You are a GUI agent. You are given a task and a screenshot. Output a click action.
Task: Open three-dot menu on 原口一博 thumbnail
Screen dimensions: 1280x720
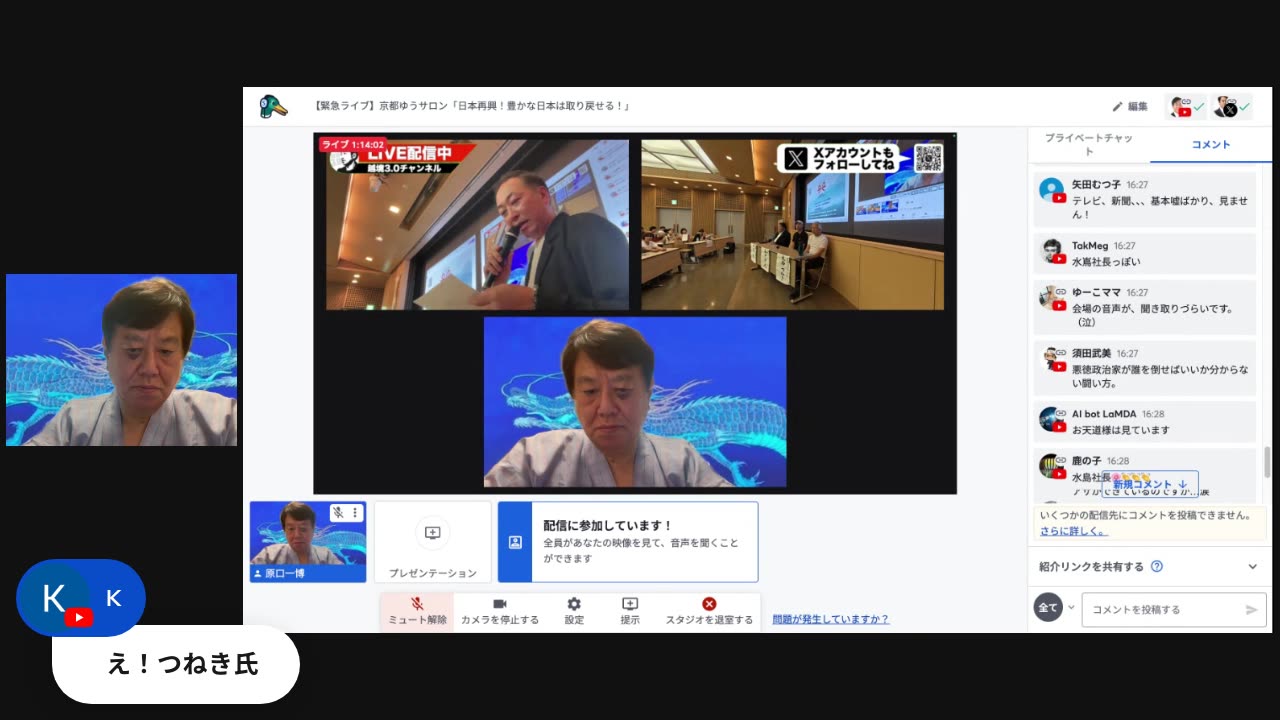coord(355,513)
